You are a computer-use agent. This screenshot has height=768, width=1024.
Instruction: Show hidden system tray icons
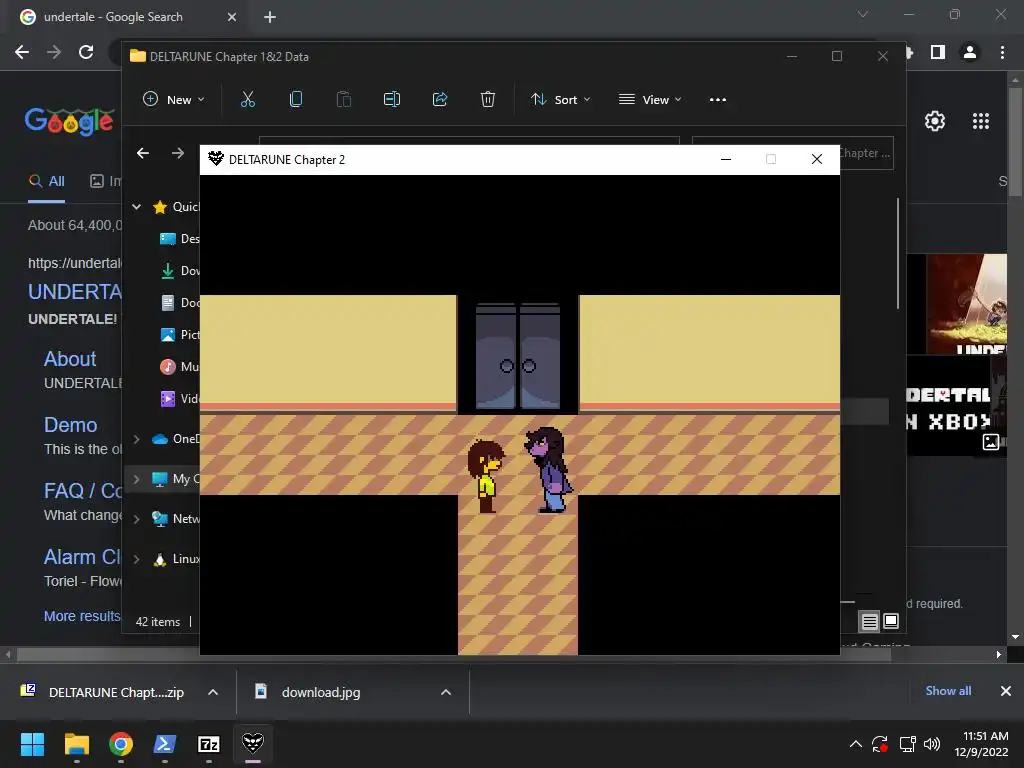coord(856,744)
